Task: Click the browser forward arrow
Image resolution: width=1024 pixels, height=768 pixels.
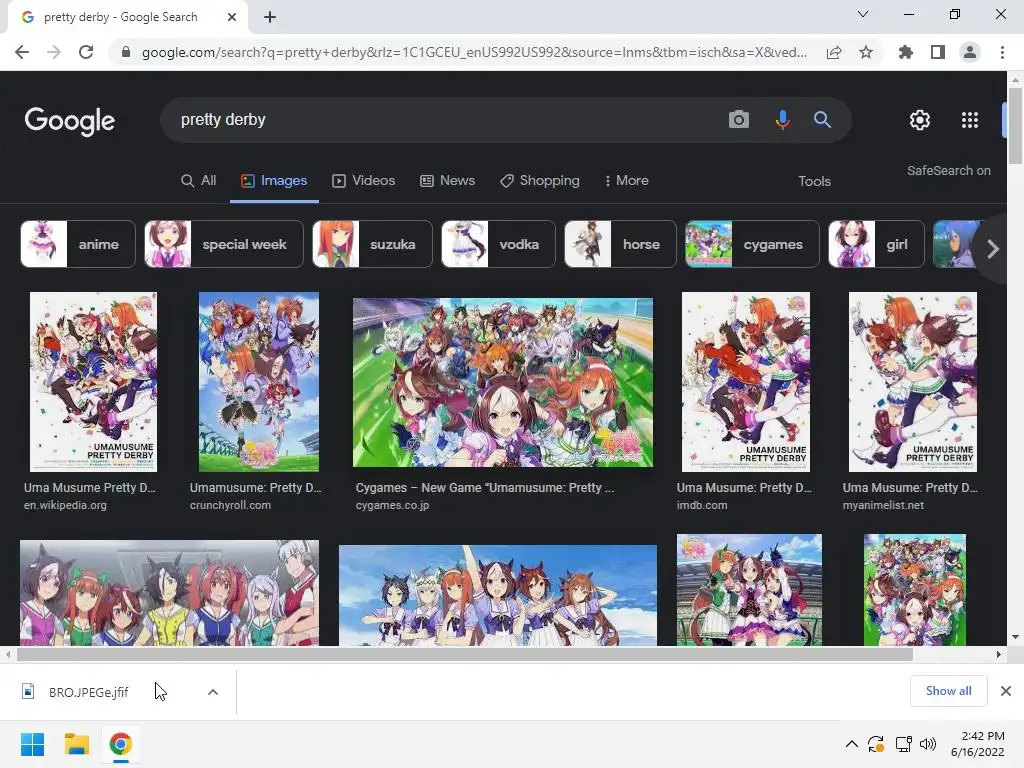Action: click(x=54, y=52)
